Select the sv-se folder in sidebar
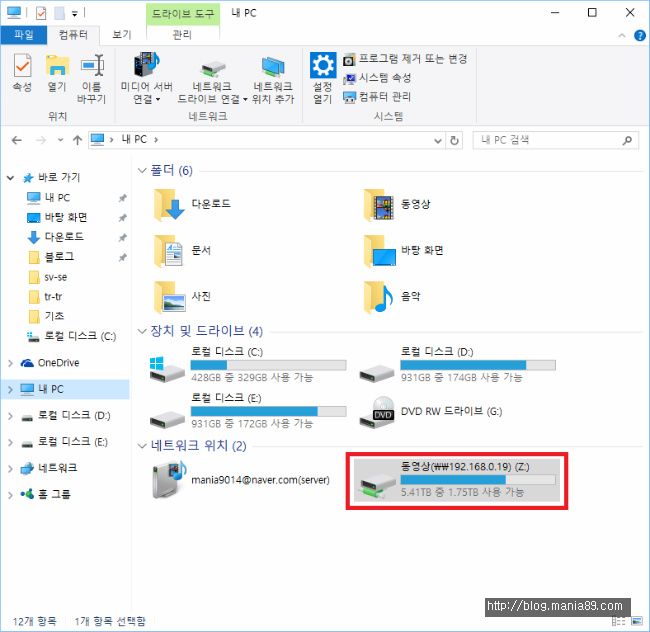Screen dimensions: 650x632 point(56,277)
